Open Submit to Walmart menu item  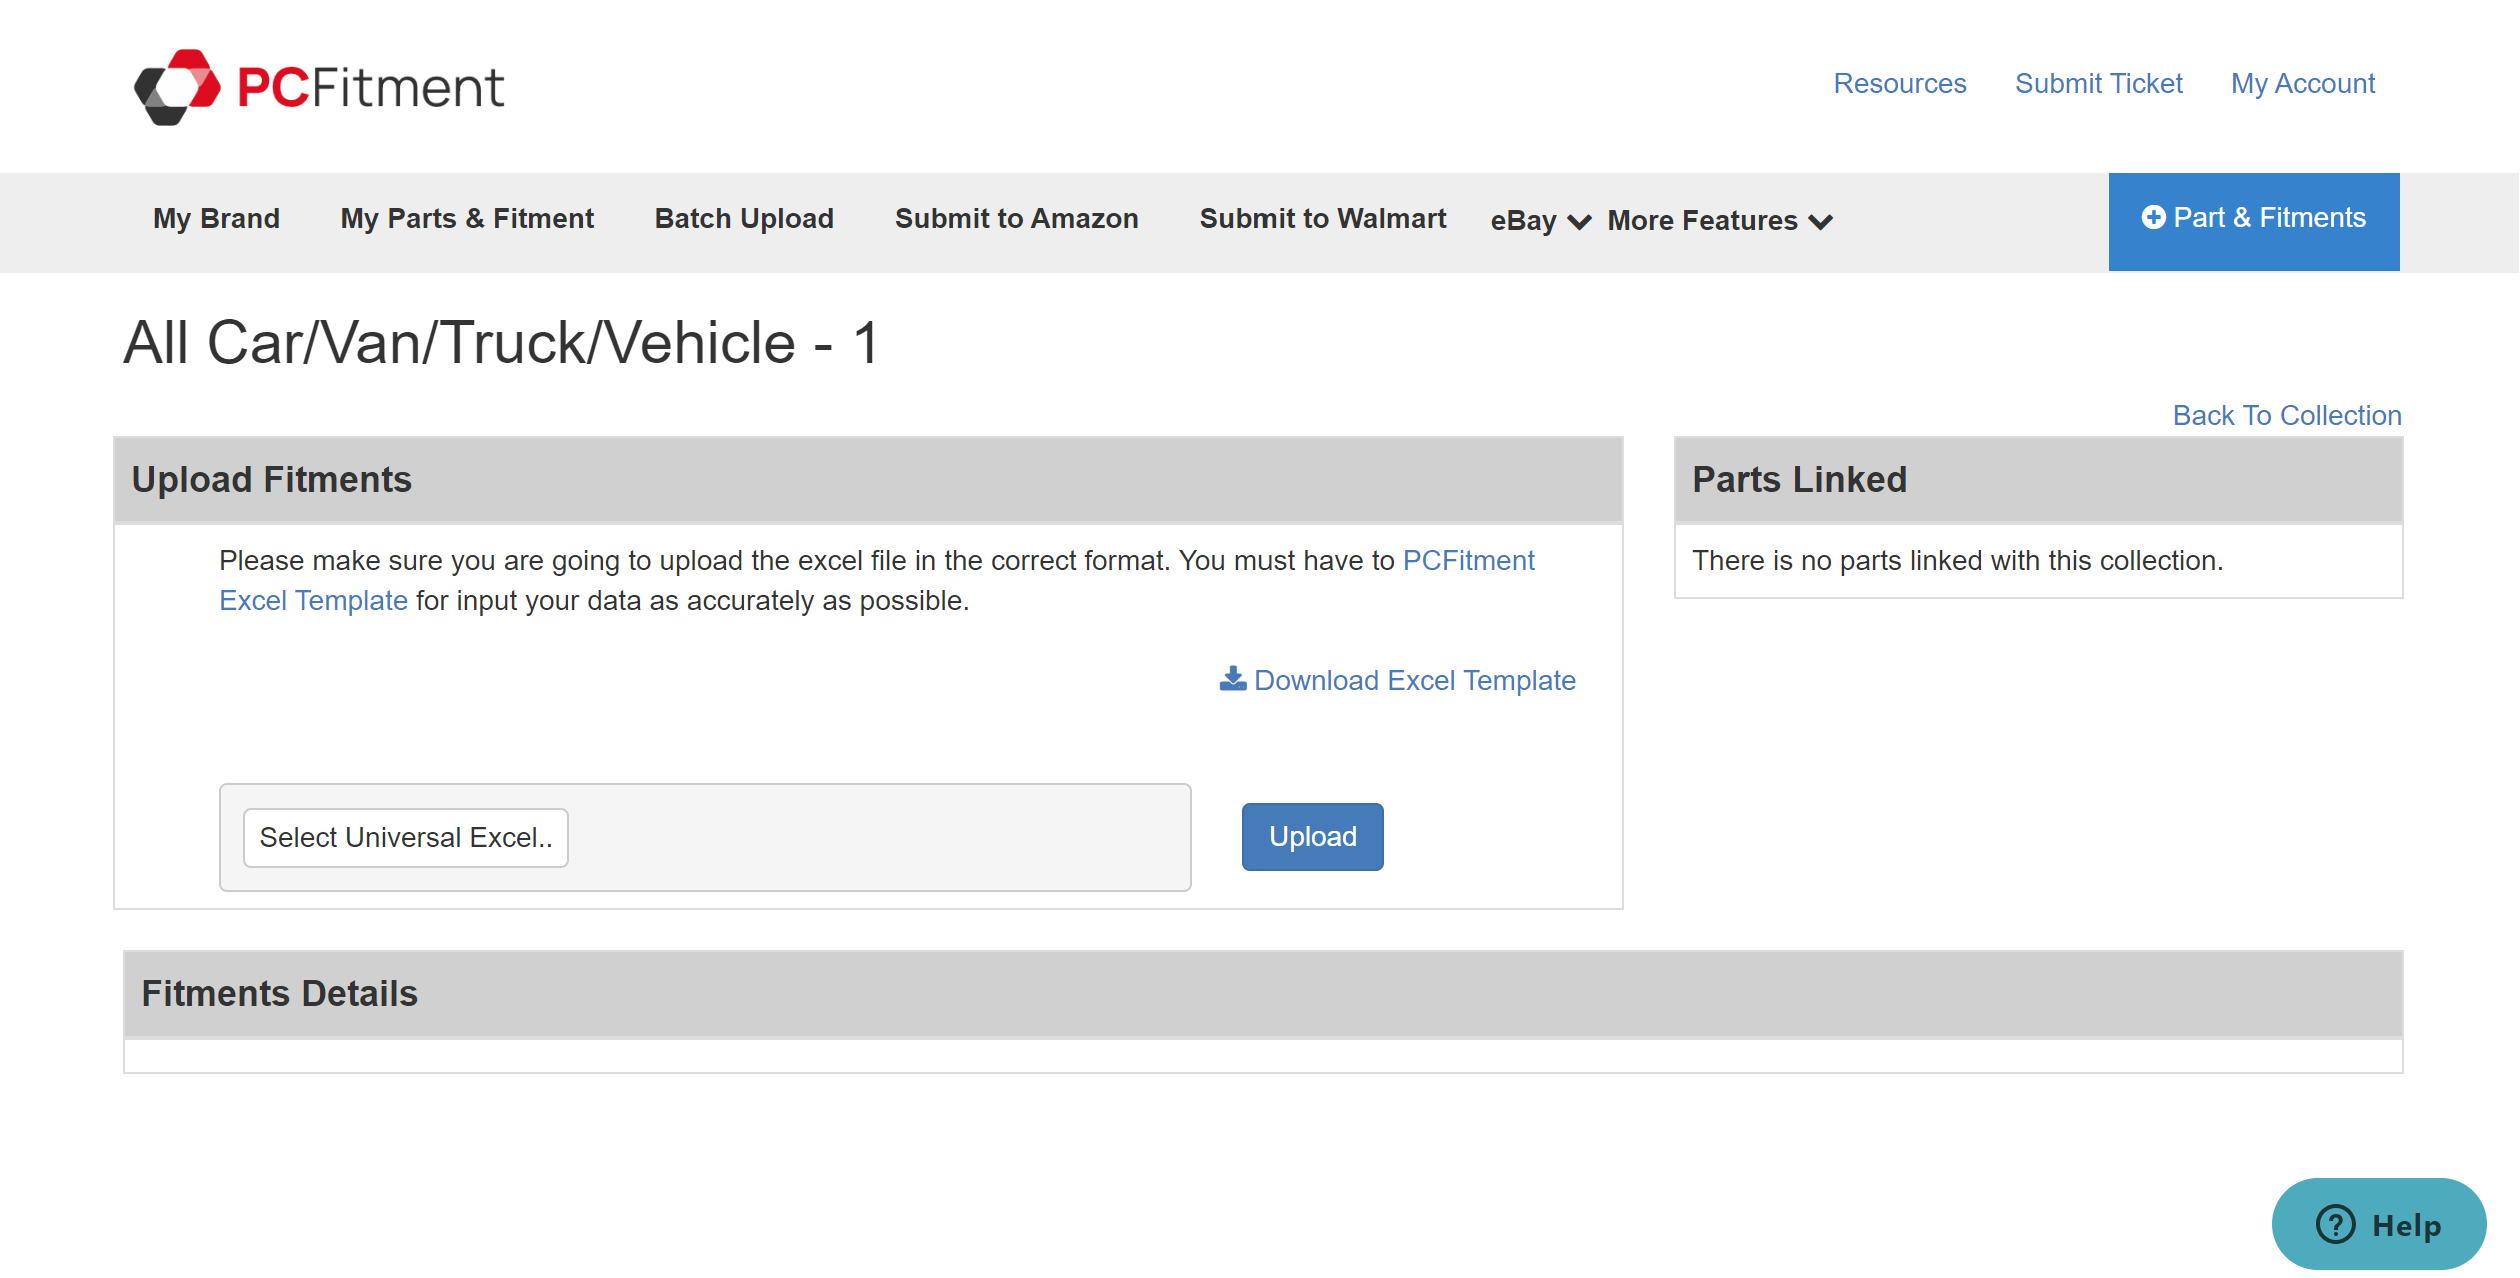[x=1322, y=219]
